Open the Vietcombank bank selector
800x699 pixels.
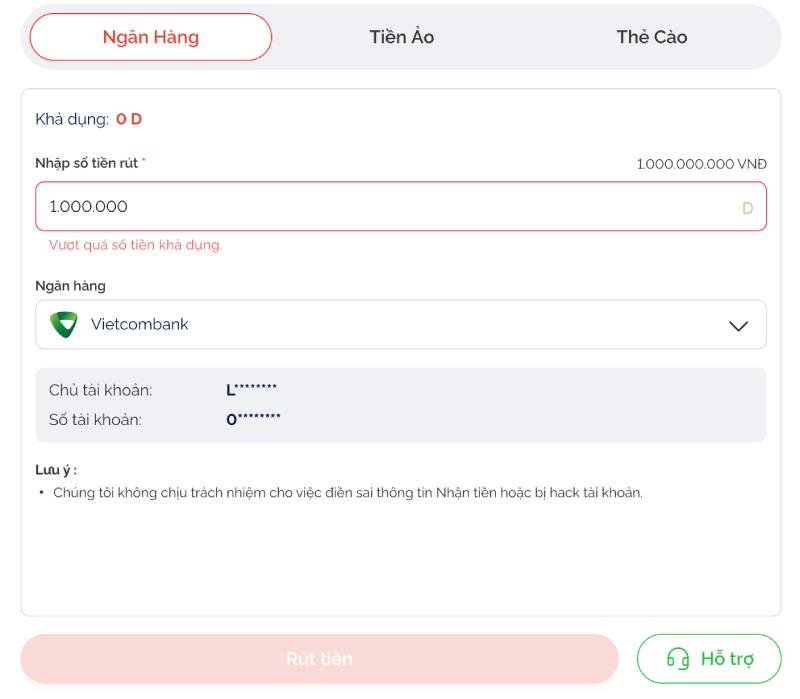point(400,325)
